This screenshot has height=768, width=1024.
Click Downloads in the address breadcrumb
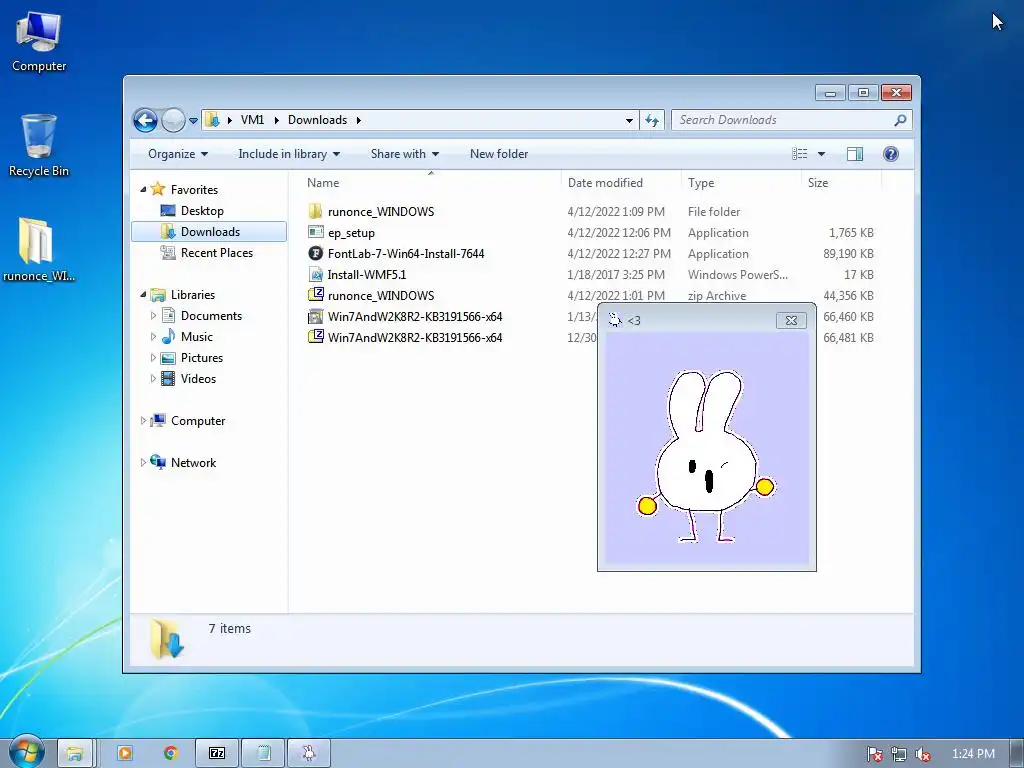coord(317,120)
